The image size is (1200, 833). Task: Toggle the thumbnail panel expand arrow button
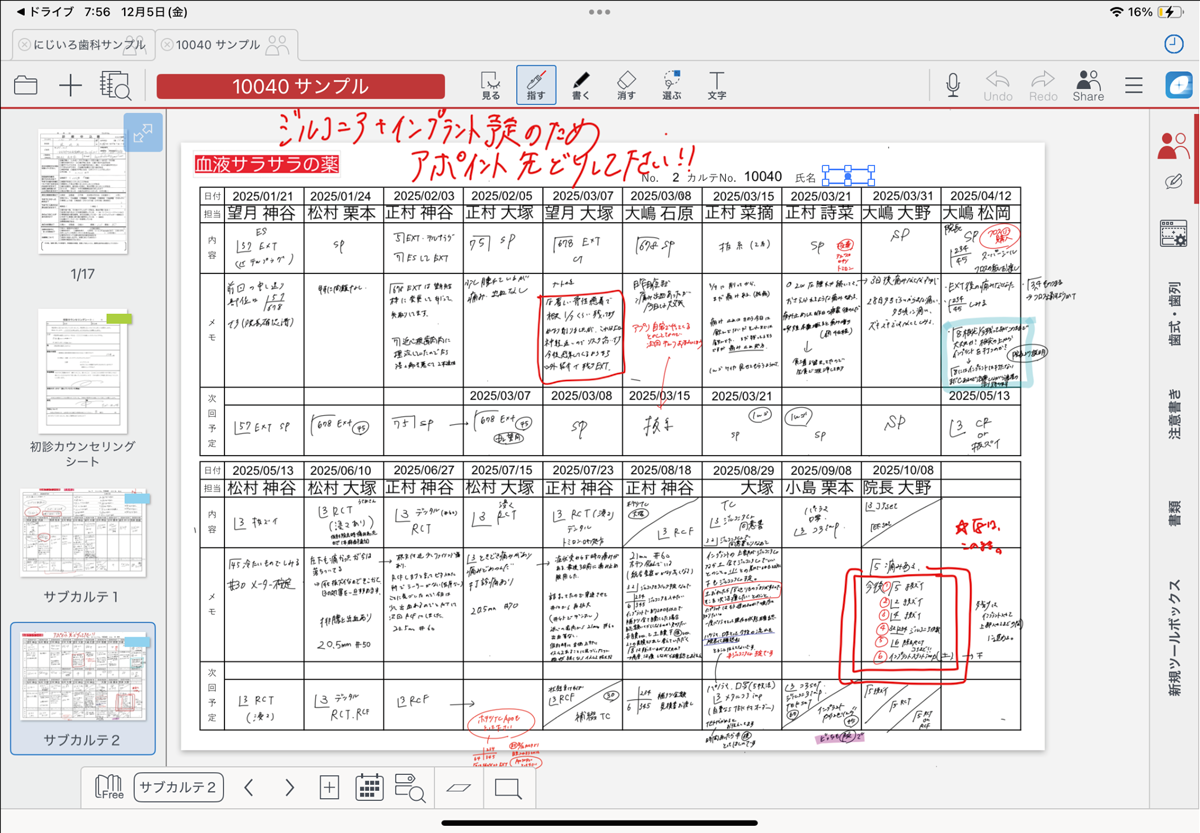143,132
